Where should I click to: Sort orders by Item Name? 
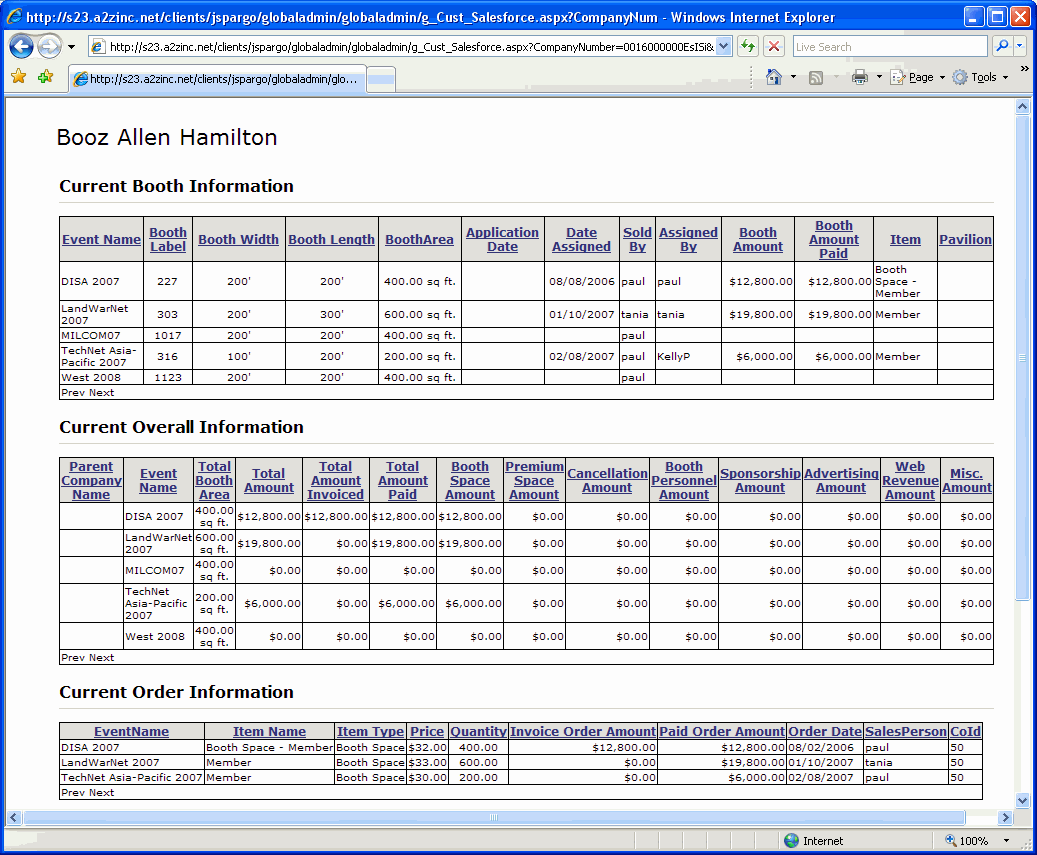269,731
